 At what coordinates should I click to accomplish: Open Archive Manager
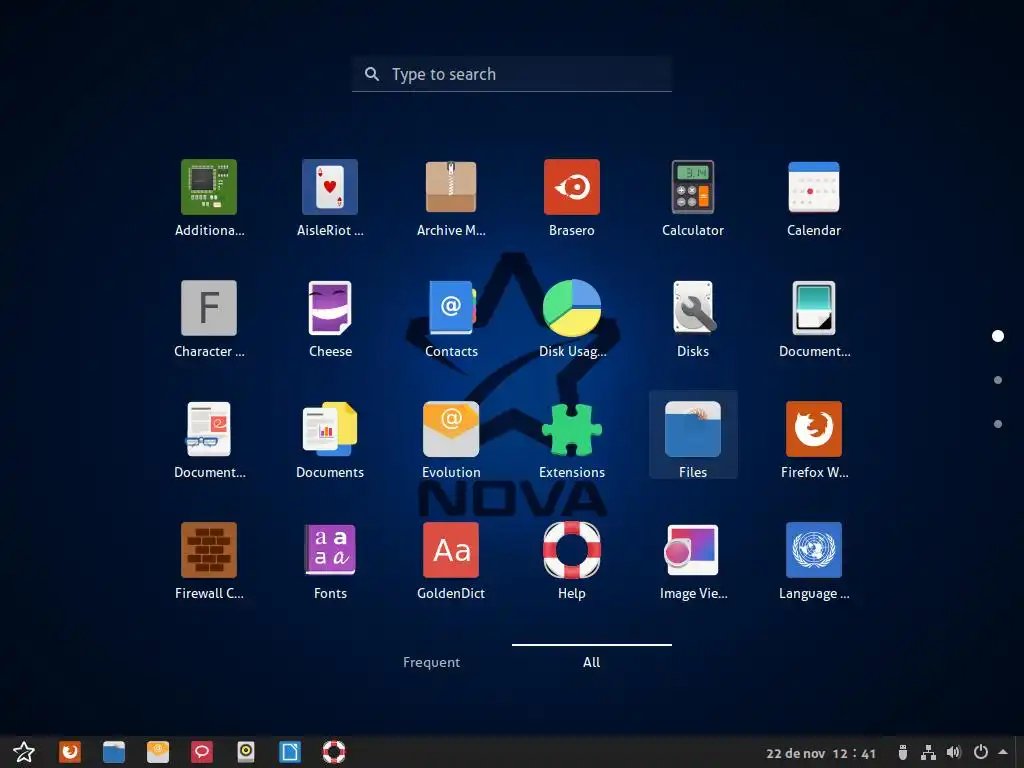click(x=451, y=199)
